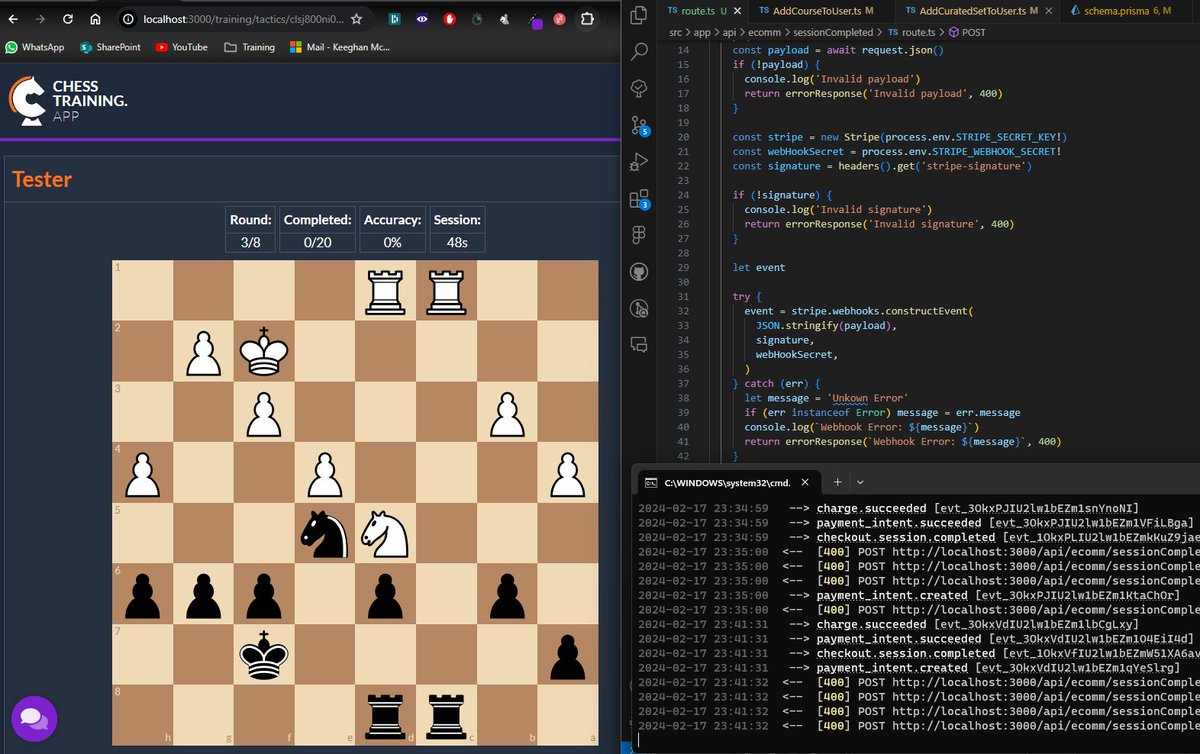The image size is (1200, 754).
Task: Open the GitLens icon in the activity bar
Action: (x=638, y=308)
